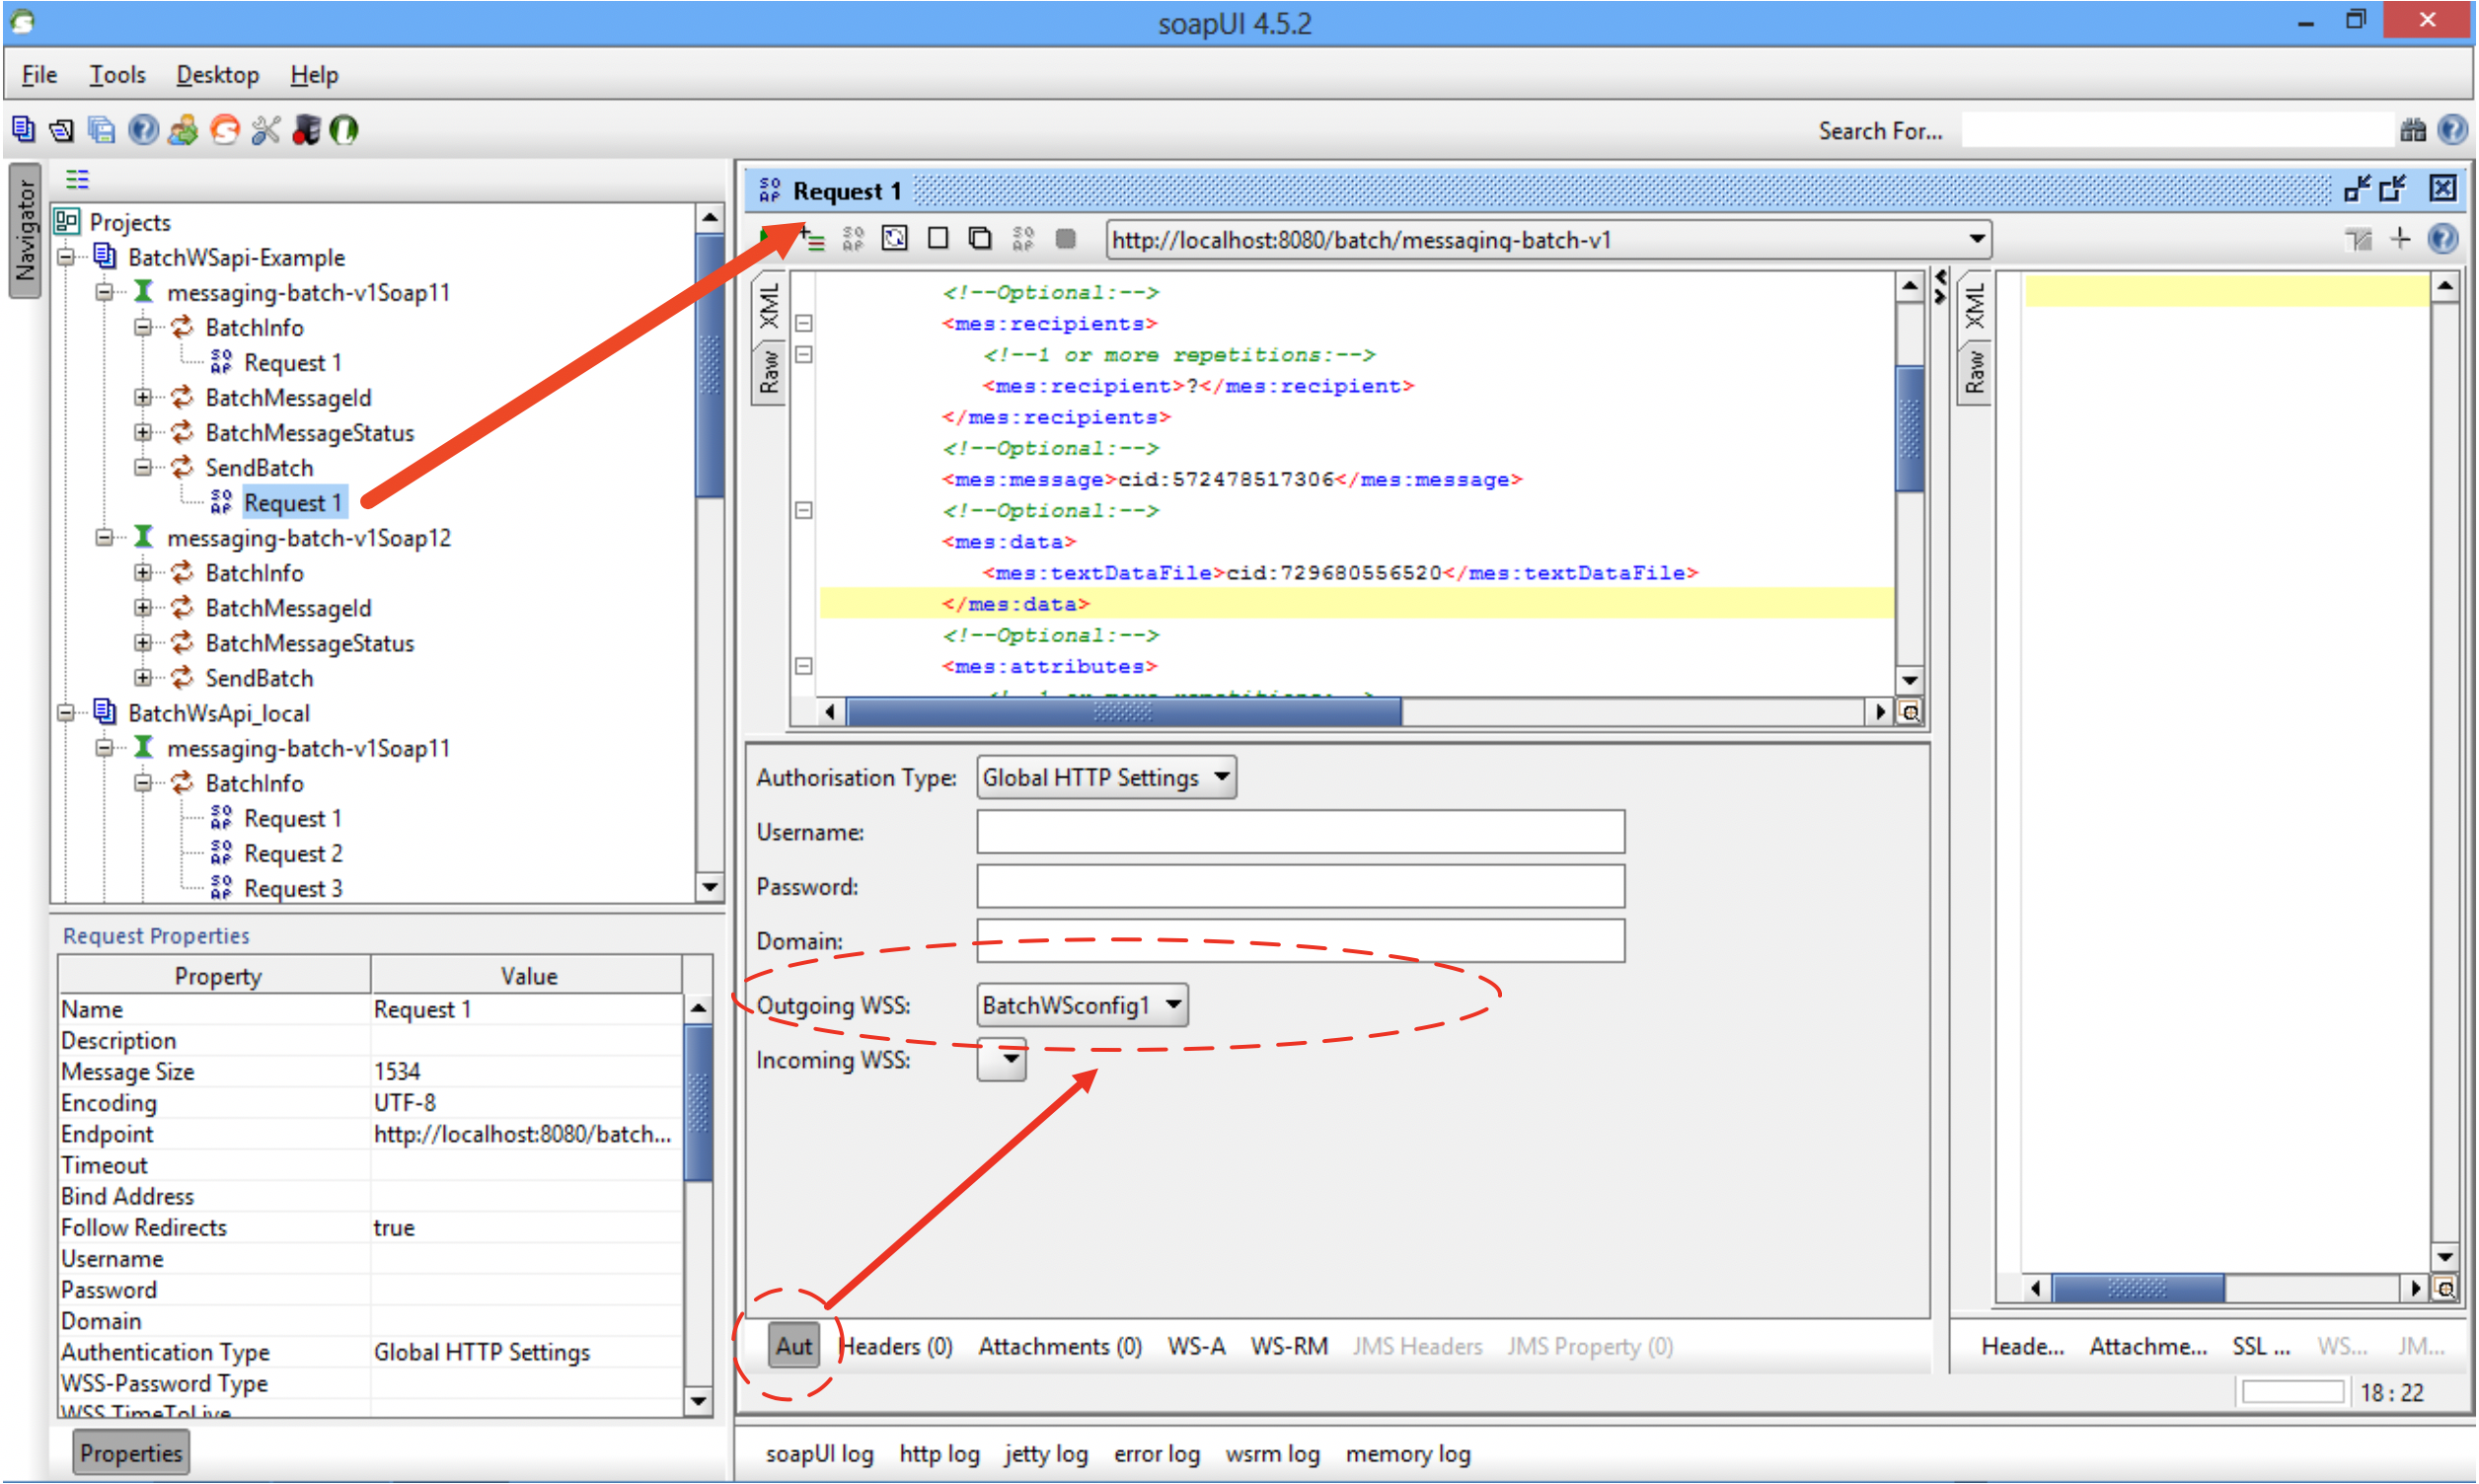Open the File menu
Viewport: 2479px width, 1484px height.
point(39,75)
